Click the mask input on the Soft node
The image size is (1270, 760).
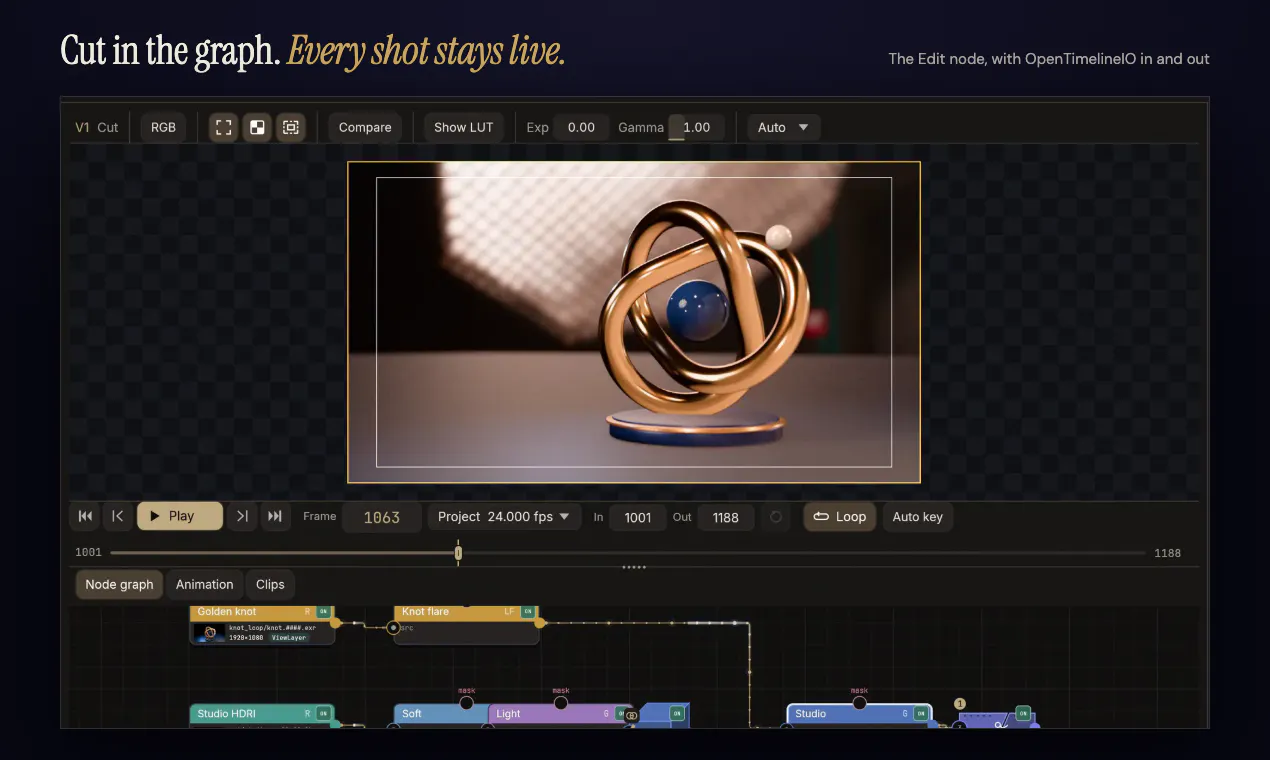pyautogui.click(x=466, y=703)
